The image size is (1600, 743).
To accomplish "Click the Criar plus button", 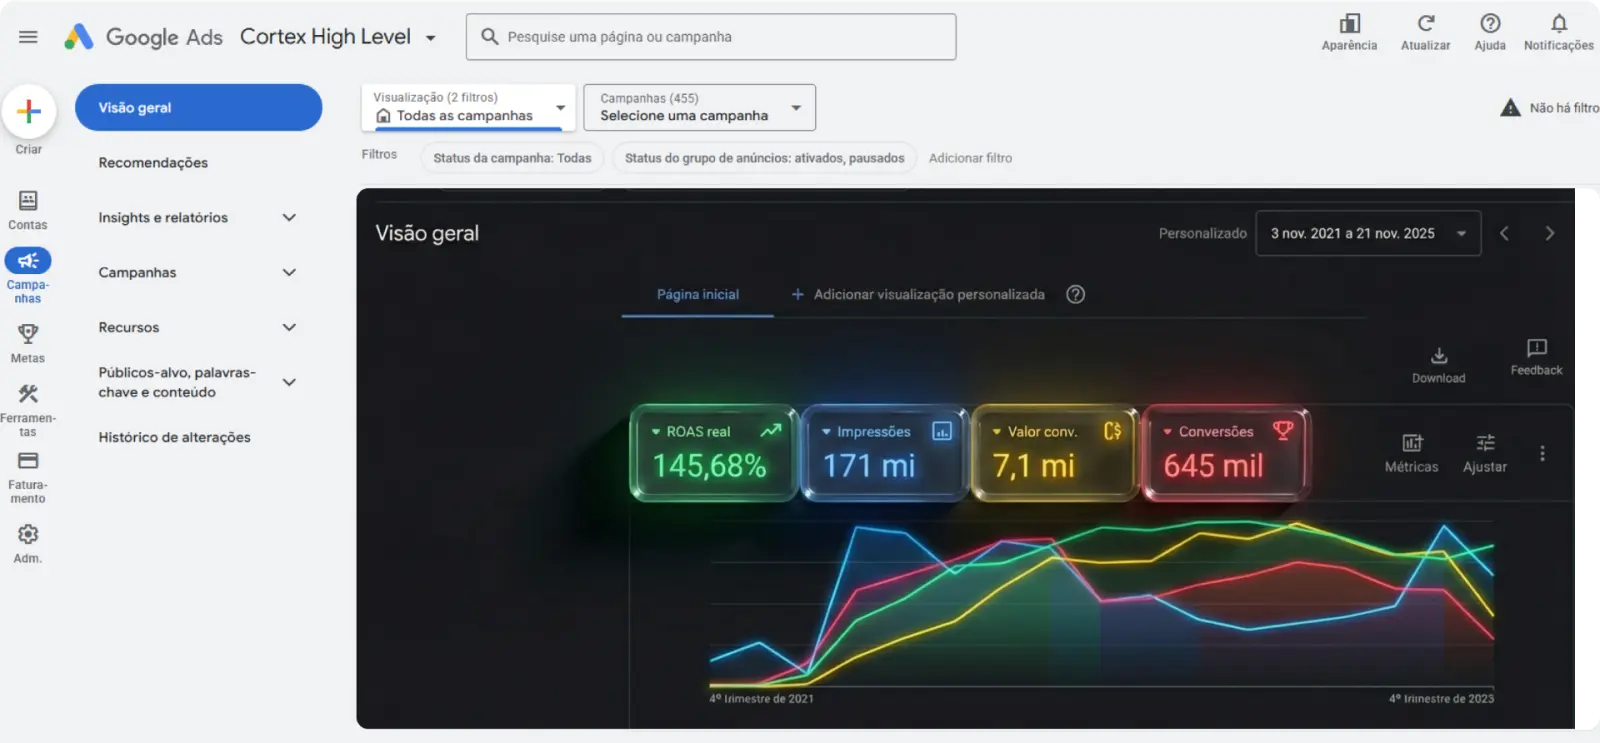I will 29,111.
